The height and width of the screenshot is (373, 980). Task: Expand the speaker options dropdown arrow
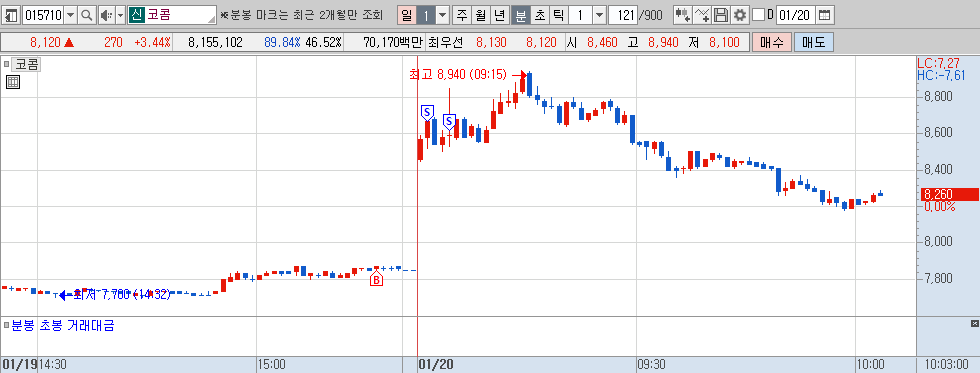tap(121, 15)
